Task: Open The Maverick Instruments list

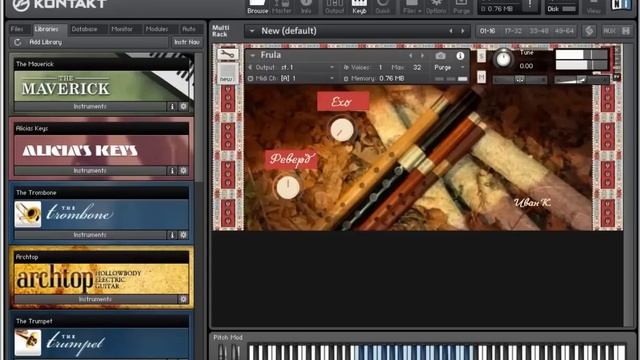Action: click(90, 107)
